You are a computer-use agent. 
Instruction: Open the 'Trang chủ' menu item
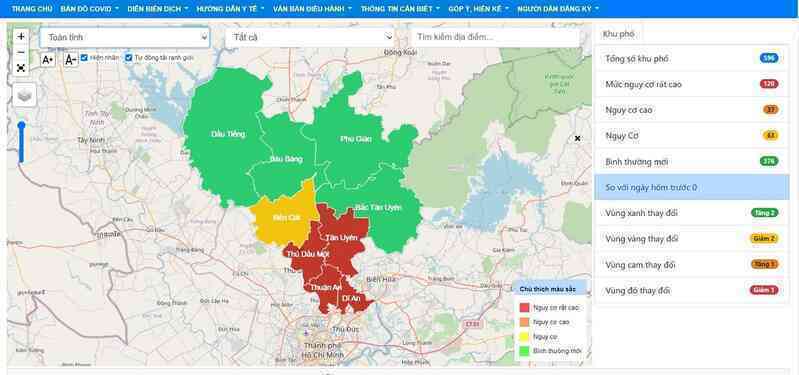point(32,9)
